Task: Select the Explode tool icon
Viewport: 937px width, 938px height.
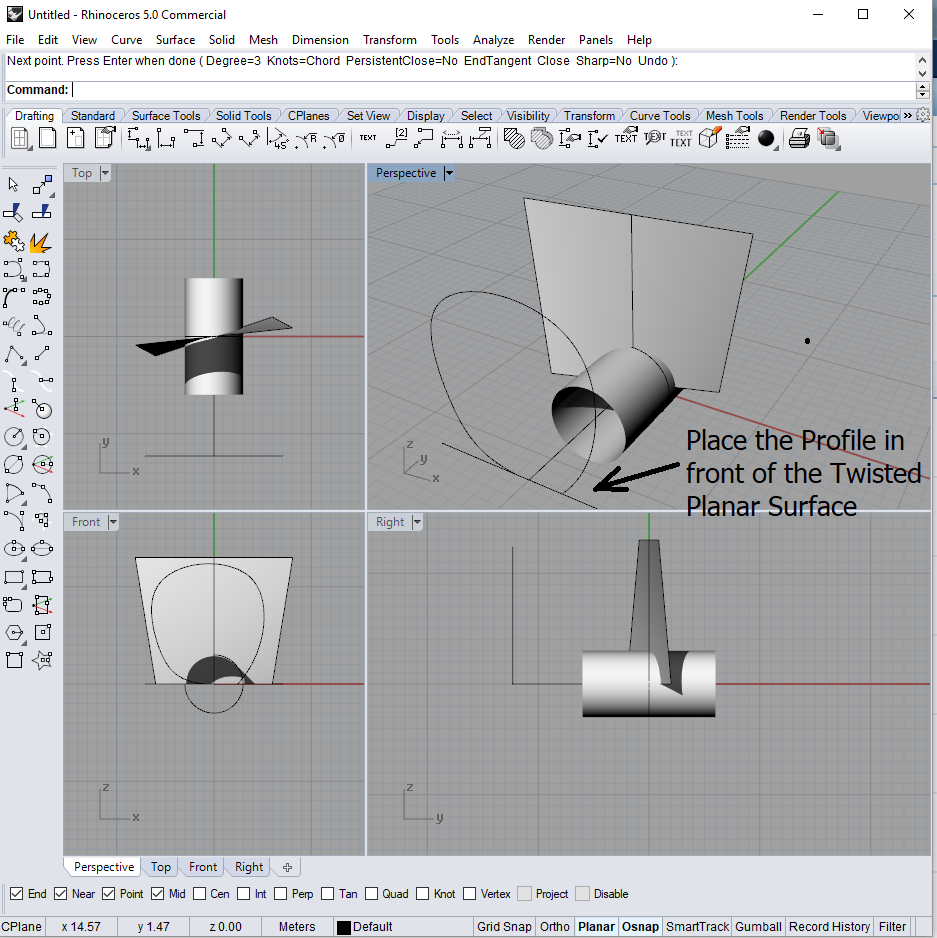Action: [x=41, y=241]
